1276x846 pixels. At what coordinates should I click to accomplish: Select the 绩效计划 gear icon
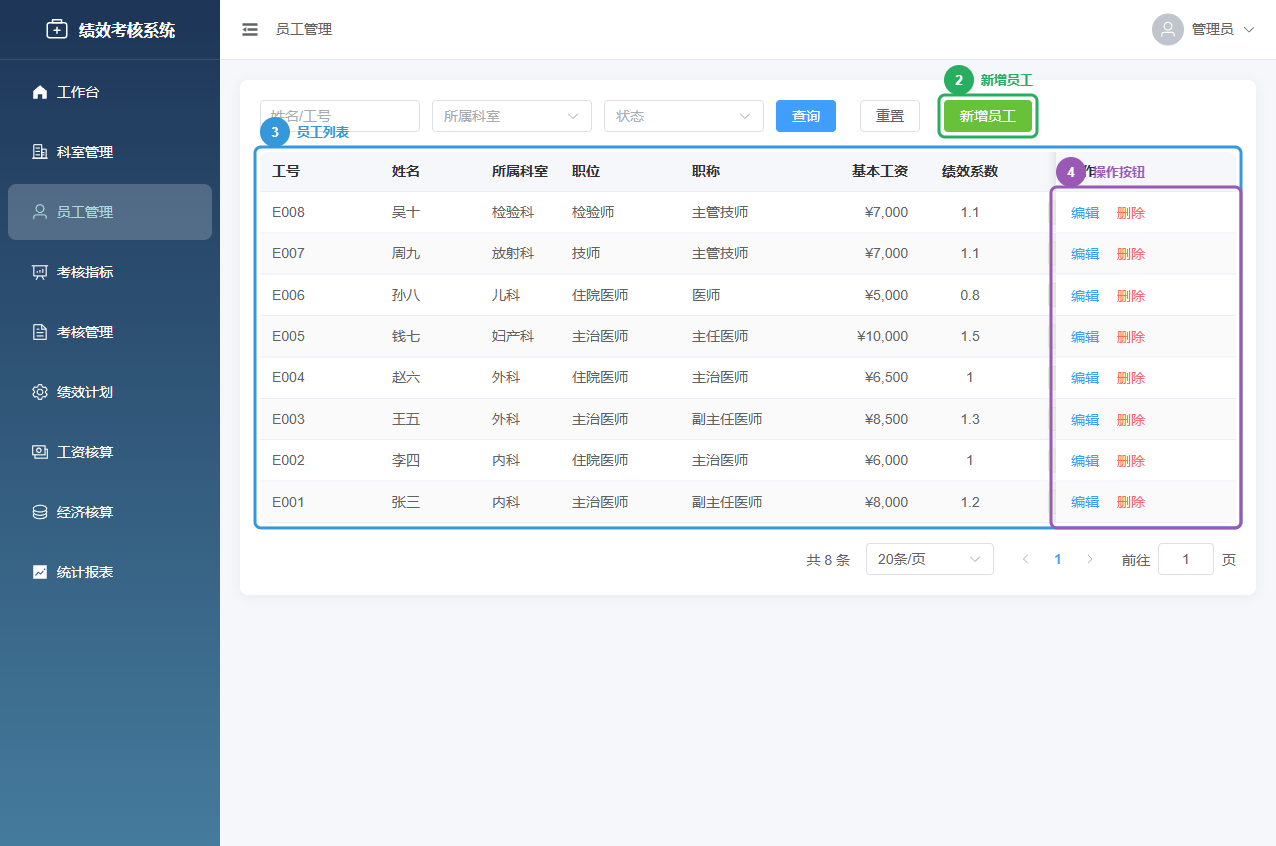point(40,391)
